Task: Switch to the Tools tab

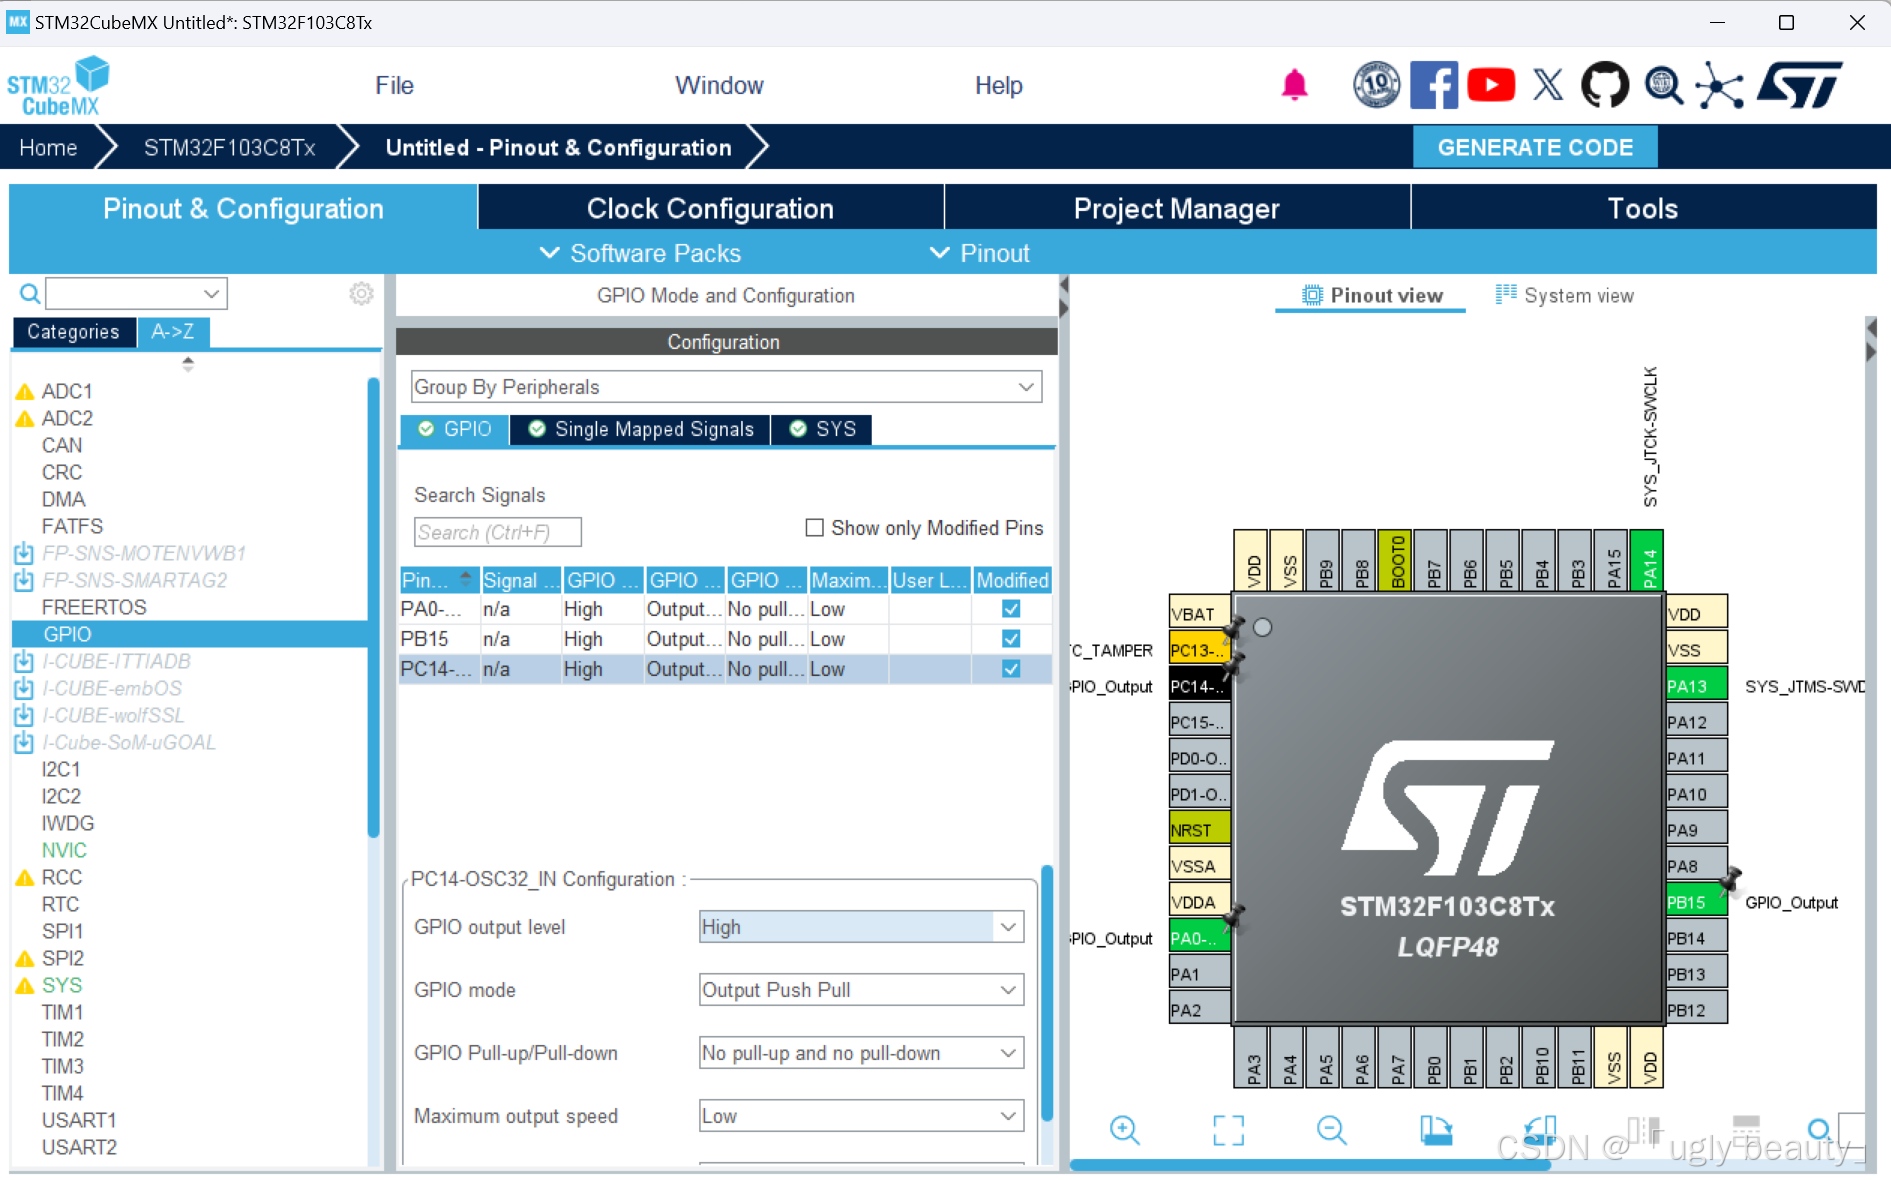Action: [1643, 208]
